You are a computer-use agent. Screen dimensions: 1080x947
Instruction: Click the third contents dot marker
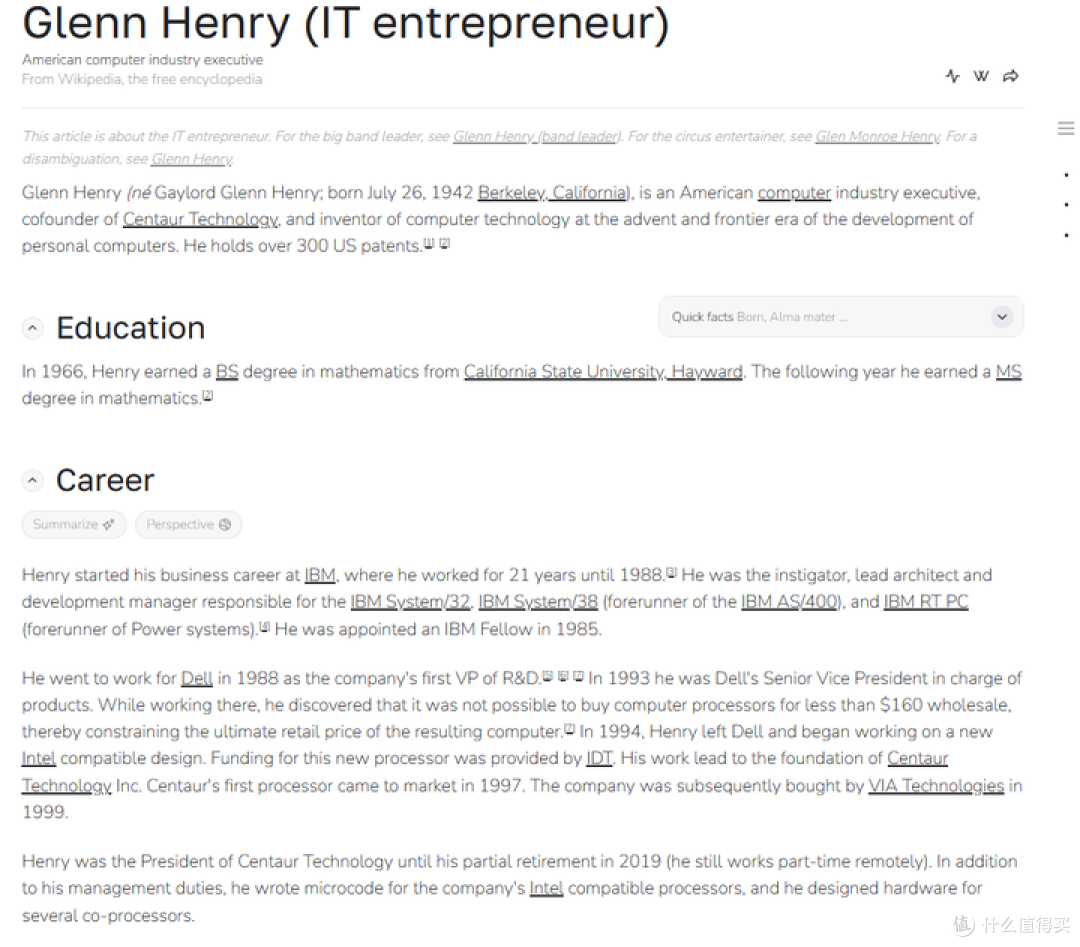tap(1066, 235)
